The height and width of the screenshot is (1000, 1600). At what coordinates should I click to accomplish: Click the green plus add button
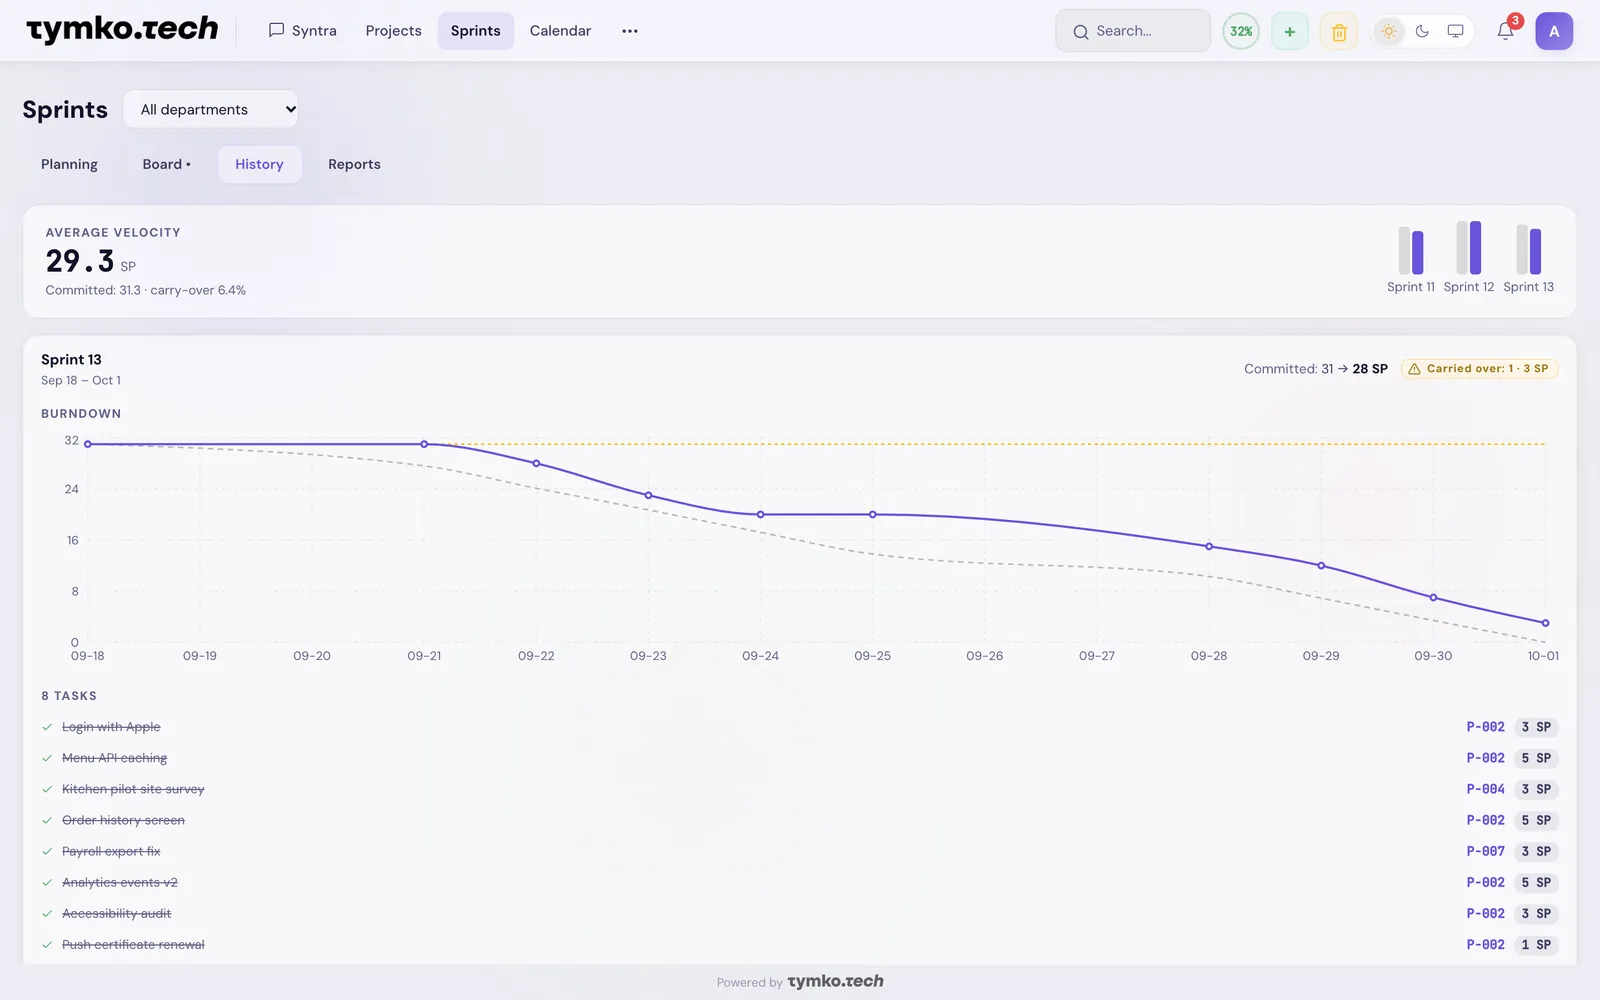tap(1290, 31)
